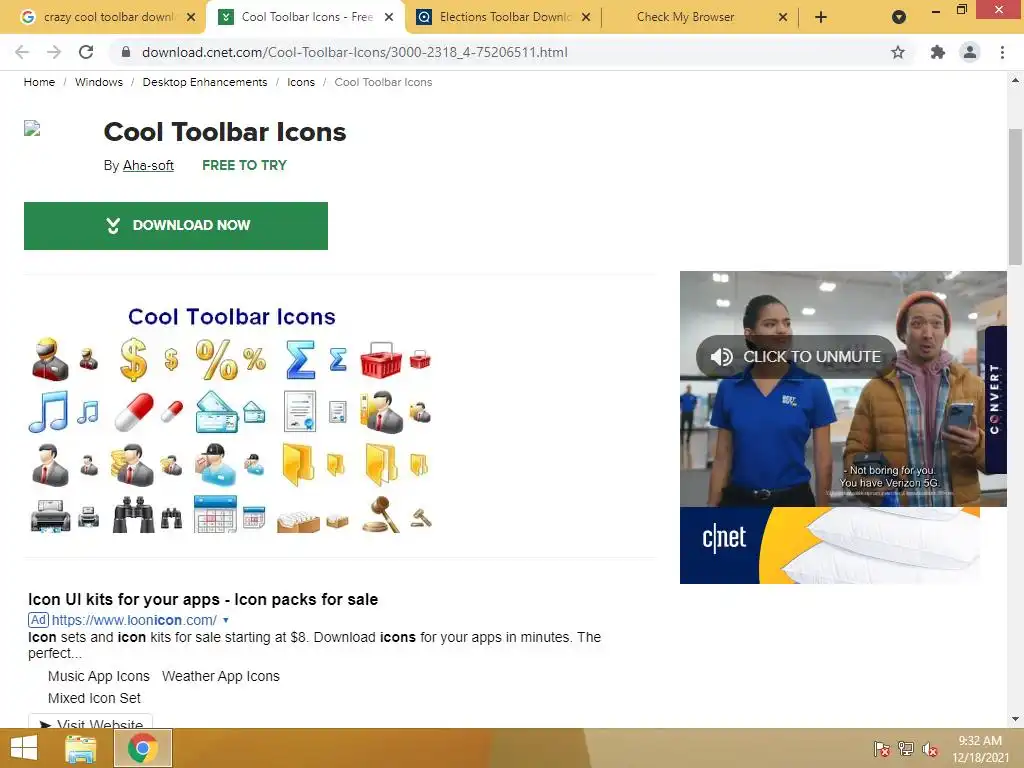The height and width of the screenshot is (768, 1024).
Task: View site info via the padlock icon
Action: (126, 52)
